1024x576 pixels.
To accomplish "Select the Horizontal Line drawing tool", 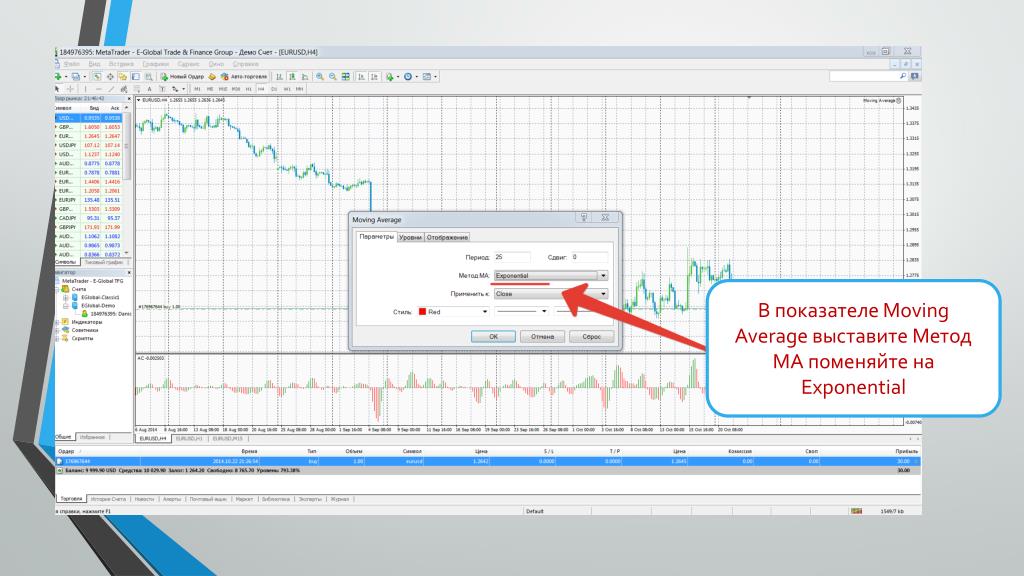I will tap(99, 89).
